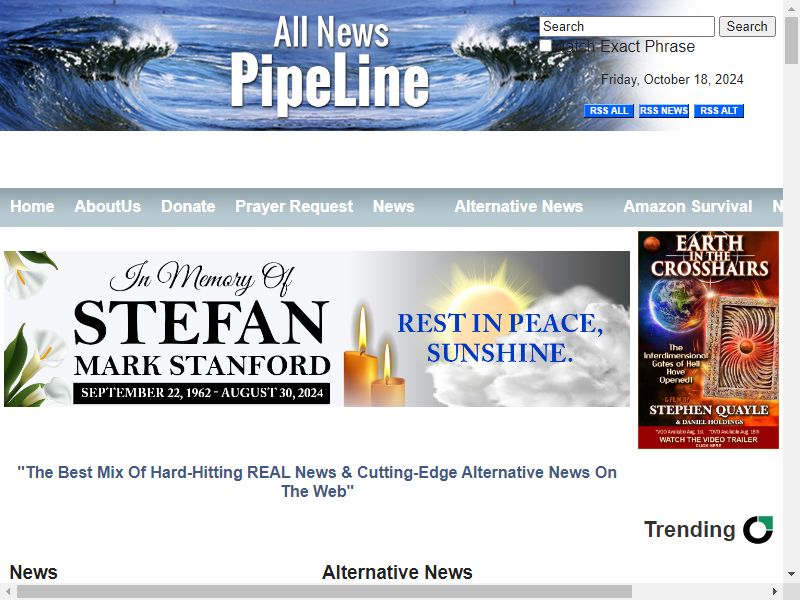Click the horizontal scrollbar left arrow
This screenshot has width=800, height=600.
coord(8,592)
